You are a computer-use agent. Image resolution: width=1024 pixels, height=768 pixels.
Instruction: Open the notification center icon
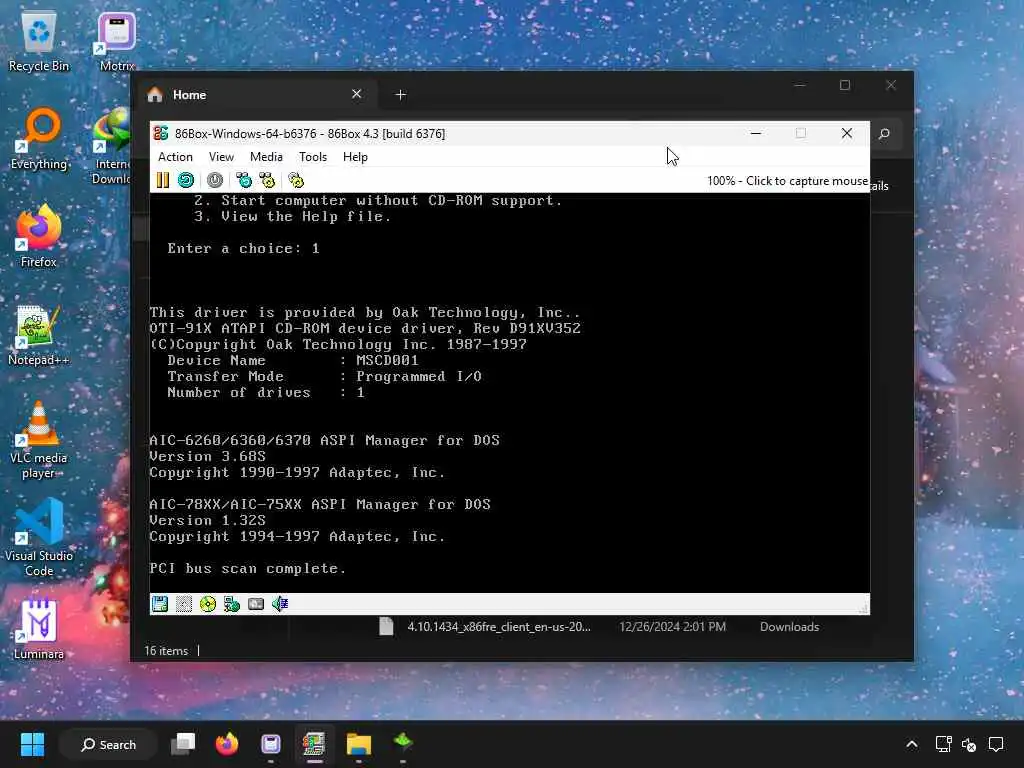[996, 744]
